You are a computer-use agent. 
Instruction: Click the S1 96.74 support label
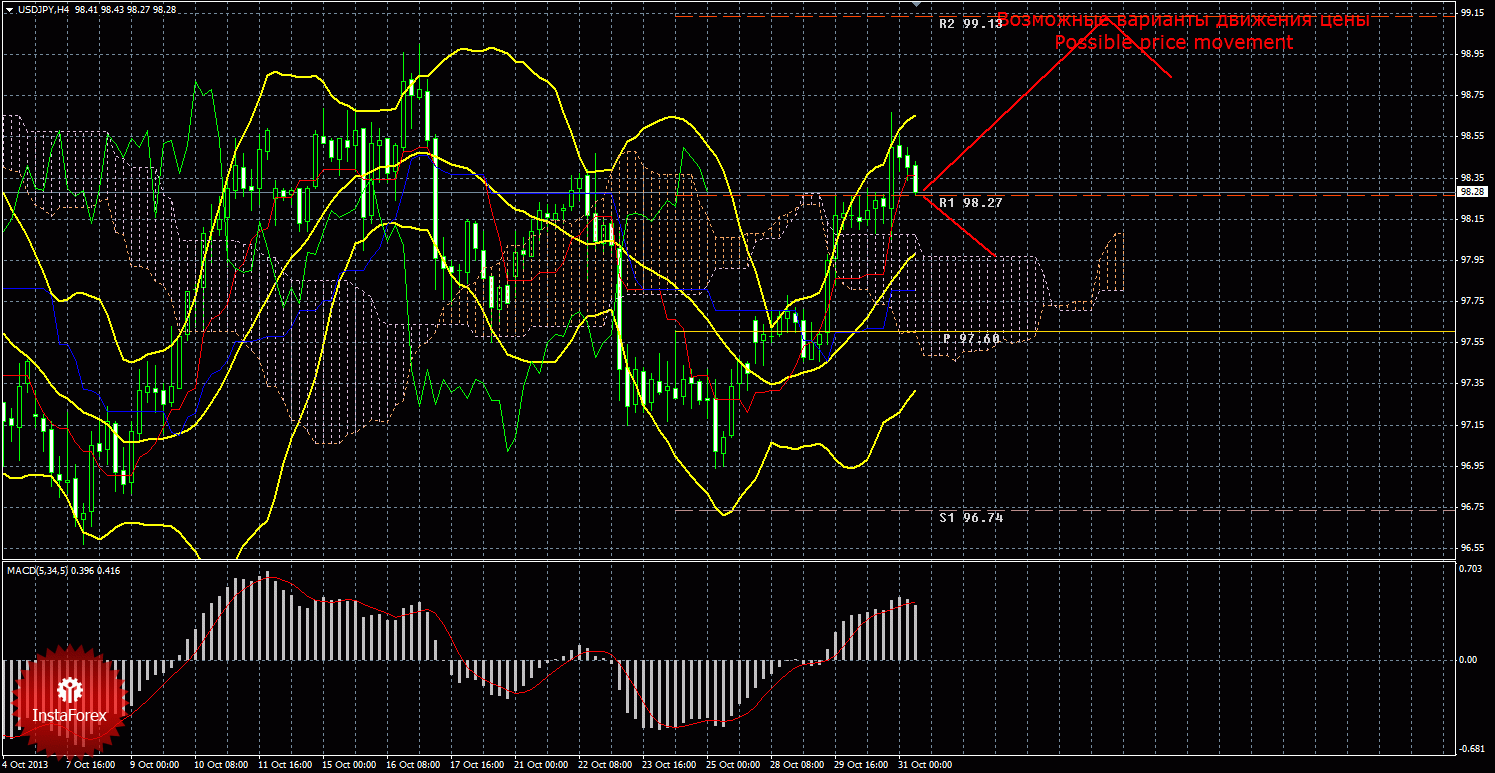pos(970,517)
